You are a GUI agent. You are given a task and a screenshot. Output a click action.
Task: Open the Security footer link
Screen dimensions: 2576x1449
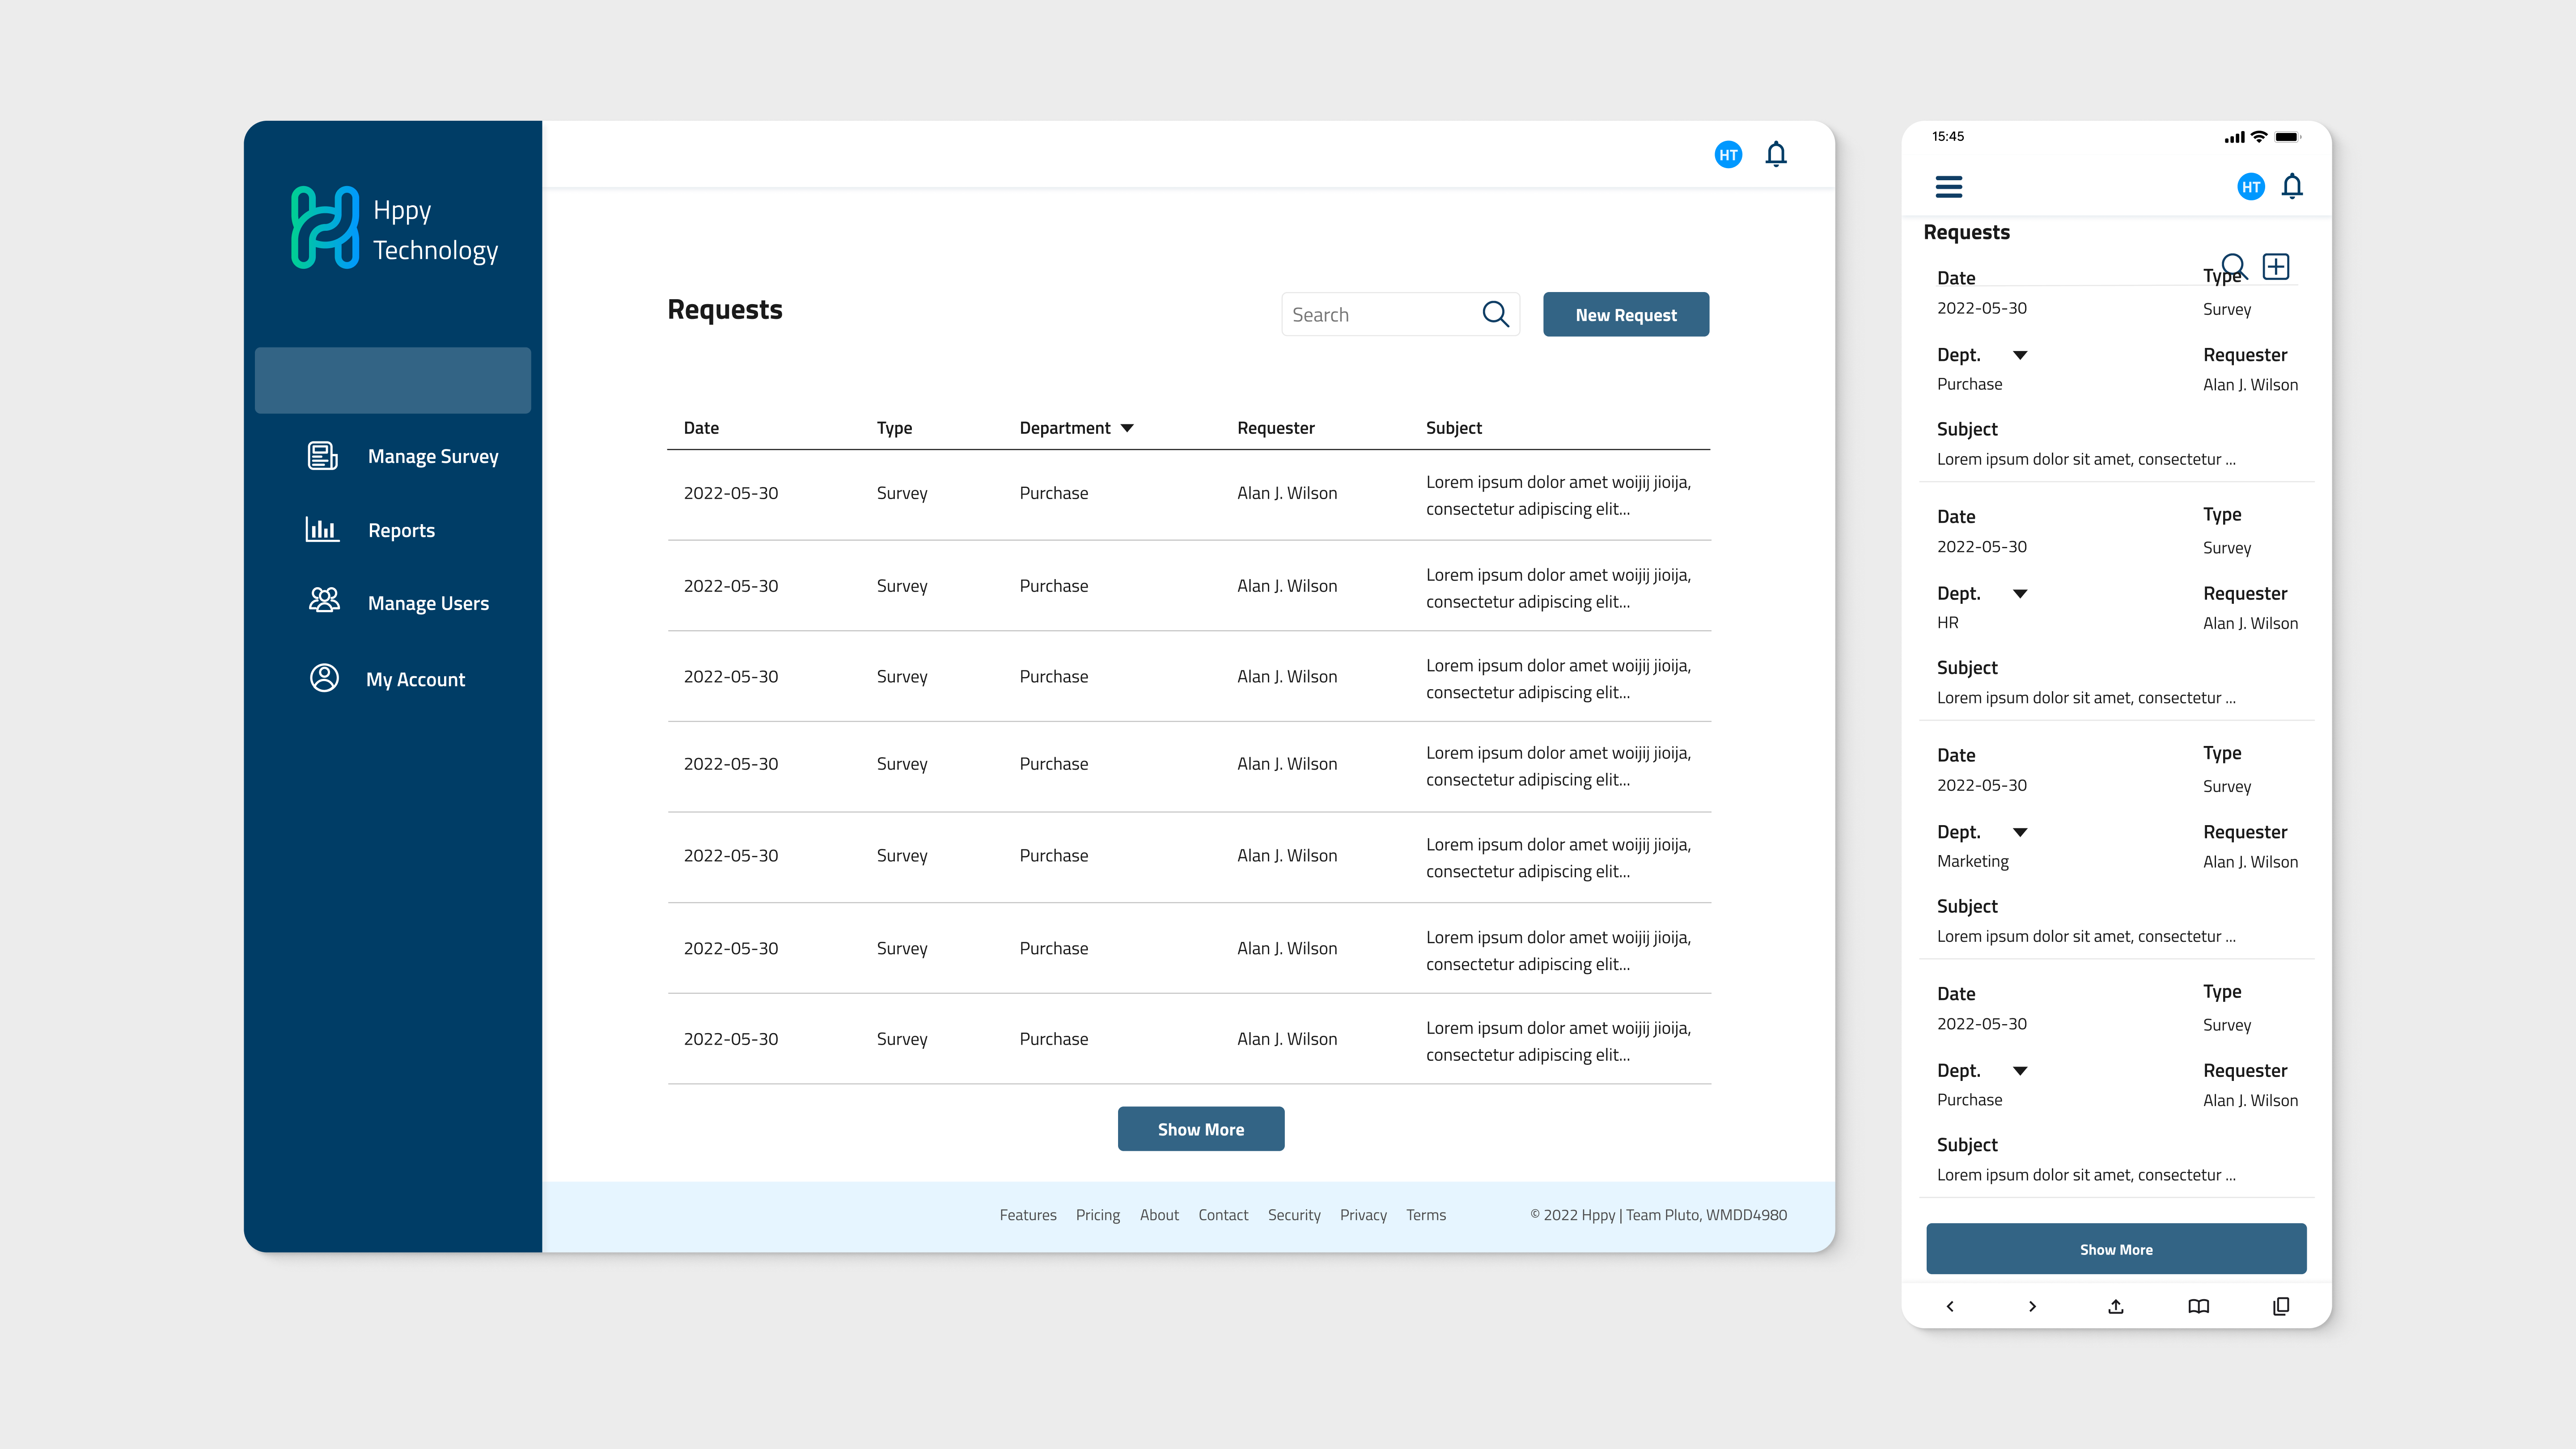[x=1294, y=1215]
